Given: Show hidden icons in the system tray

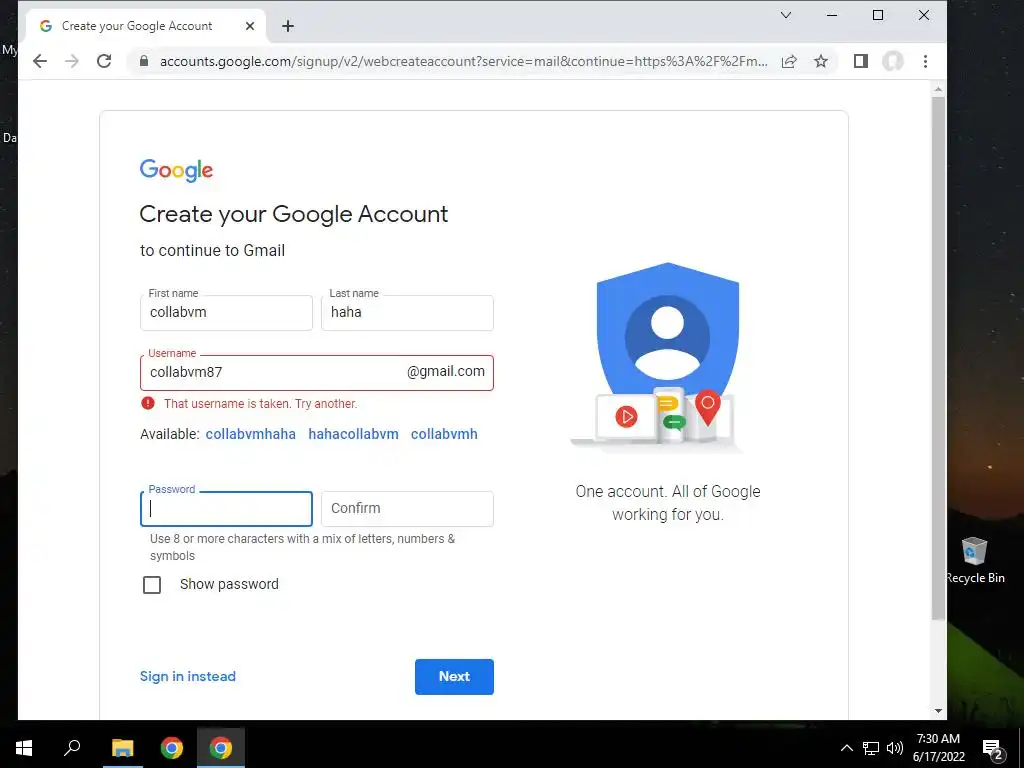Looking at the screenshot, I should [846, 748].
